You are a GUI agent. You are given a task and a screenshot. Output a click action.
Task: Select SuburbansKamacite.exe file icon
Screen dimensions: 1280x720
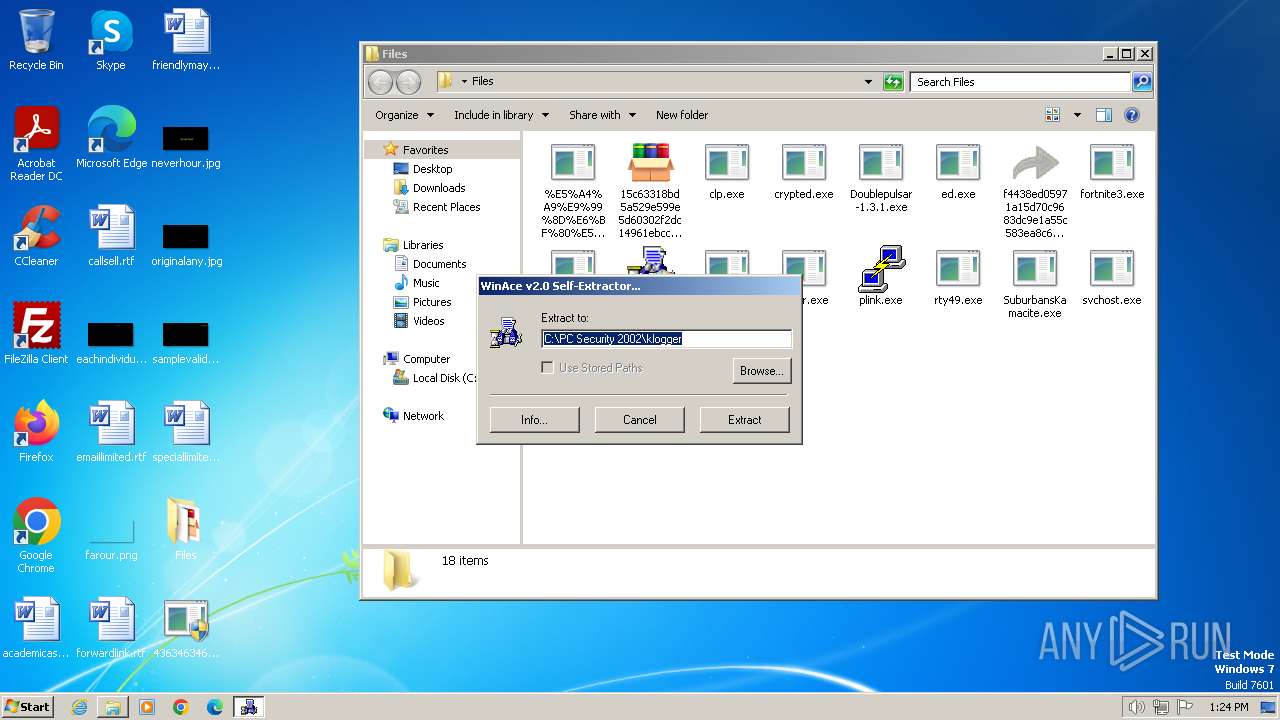coord(1035,269)
